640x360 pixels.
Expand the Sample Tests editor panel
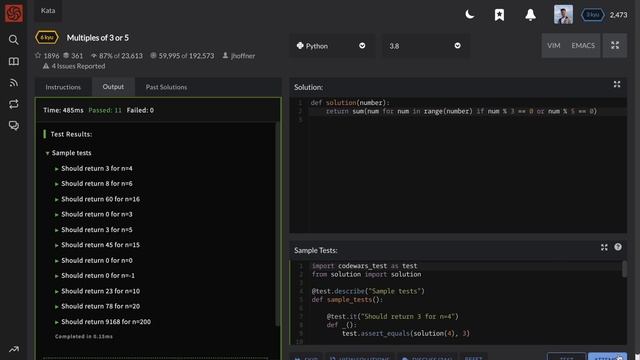(604, 247)
